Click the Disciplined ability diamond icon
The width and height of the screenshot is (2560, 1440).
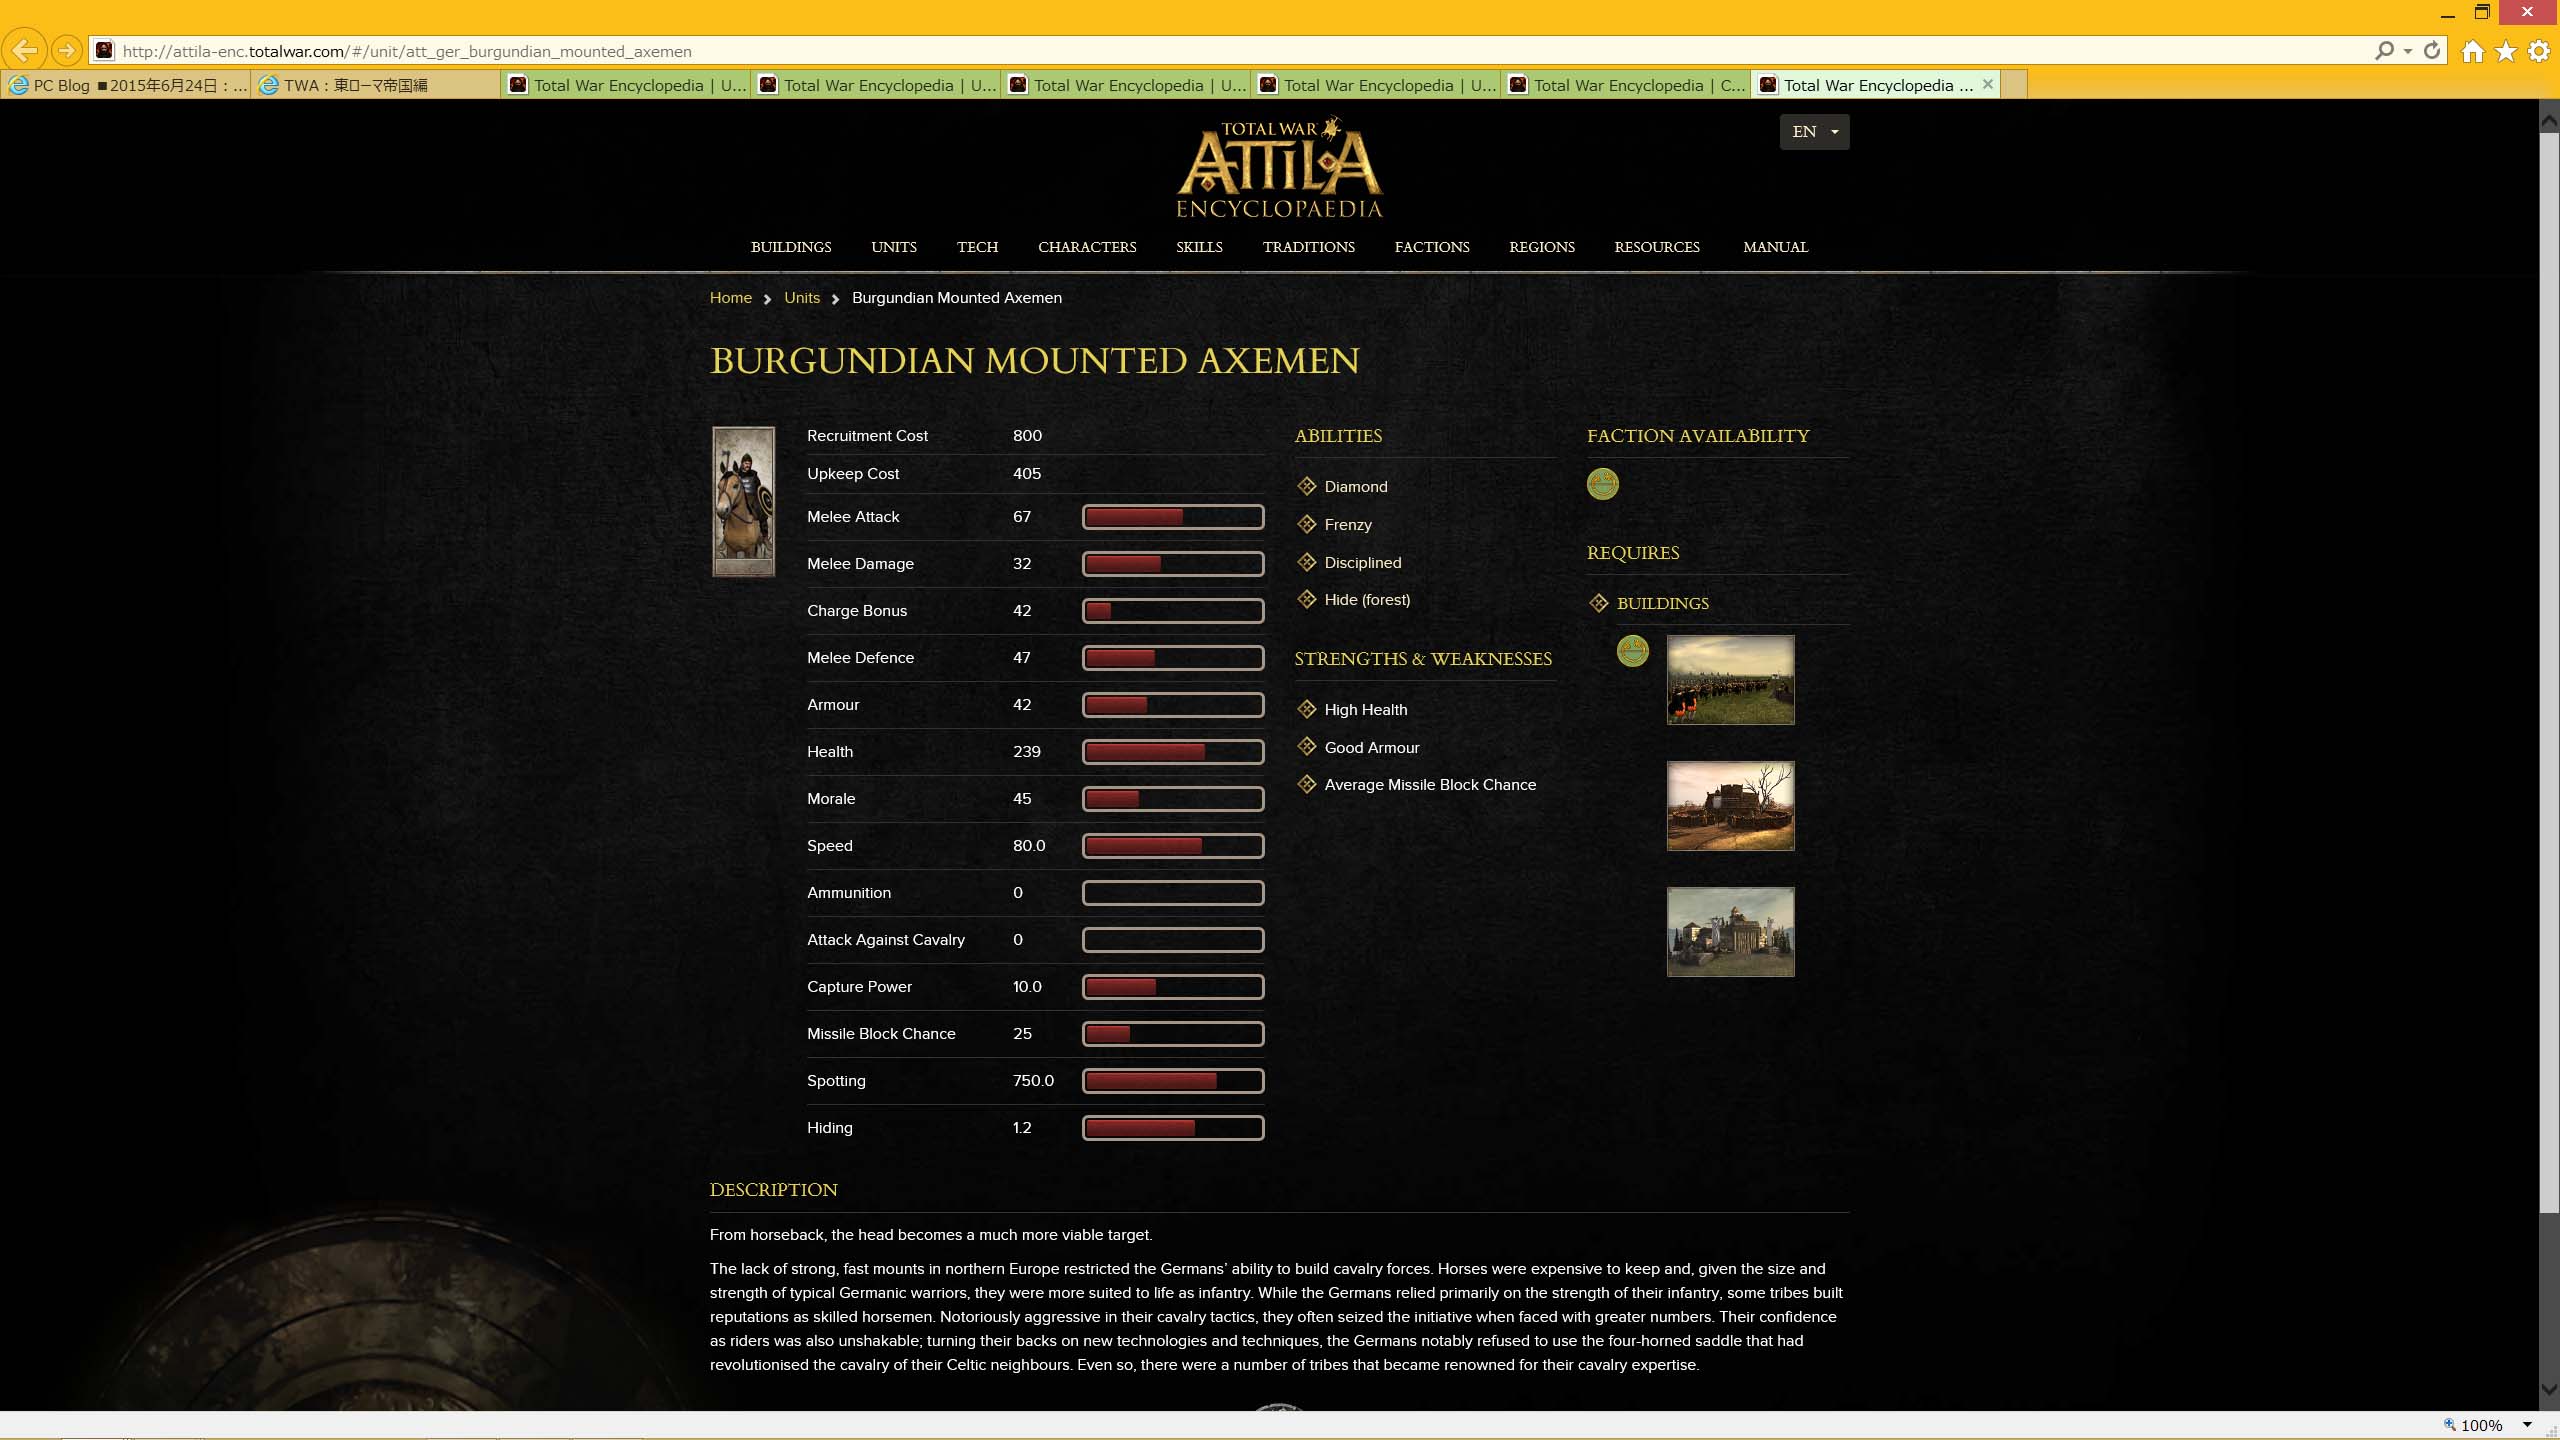(1307, 563)
